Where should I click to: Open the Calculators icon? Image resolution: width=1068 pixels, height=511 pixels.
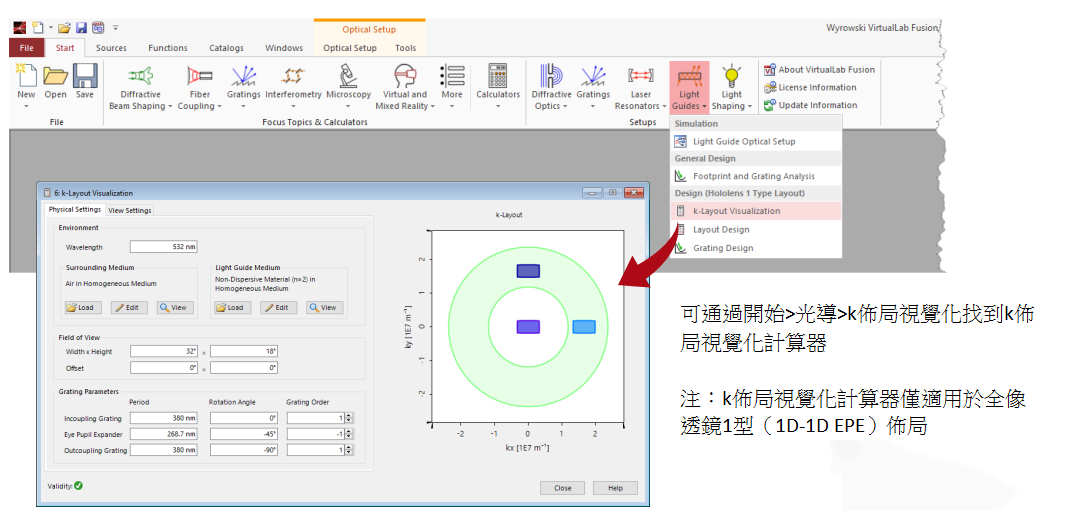tap(497, 75)
